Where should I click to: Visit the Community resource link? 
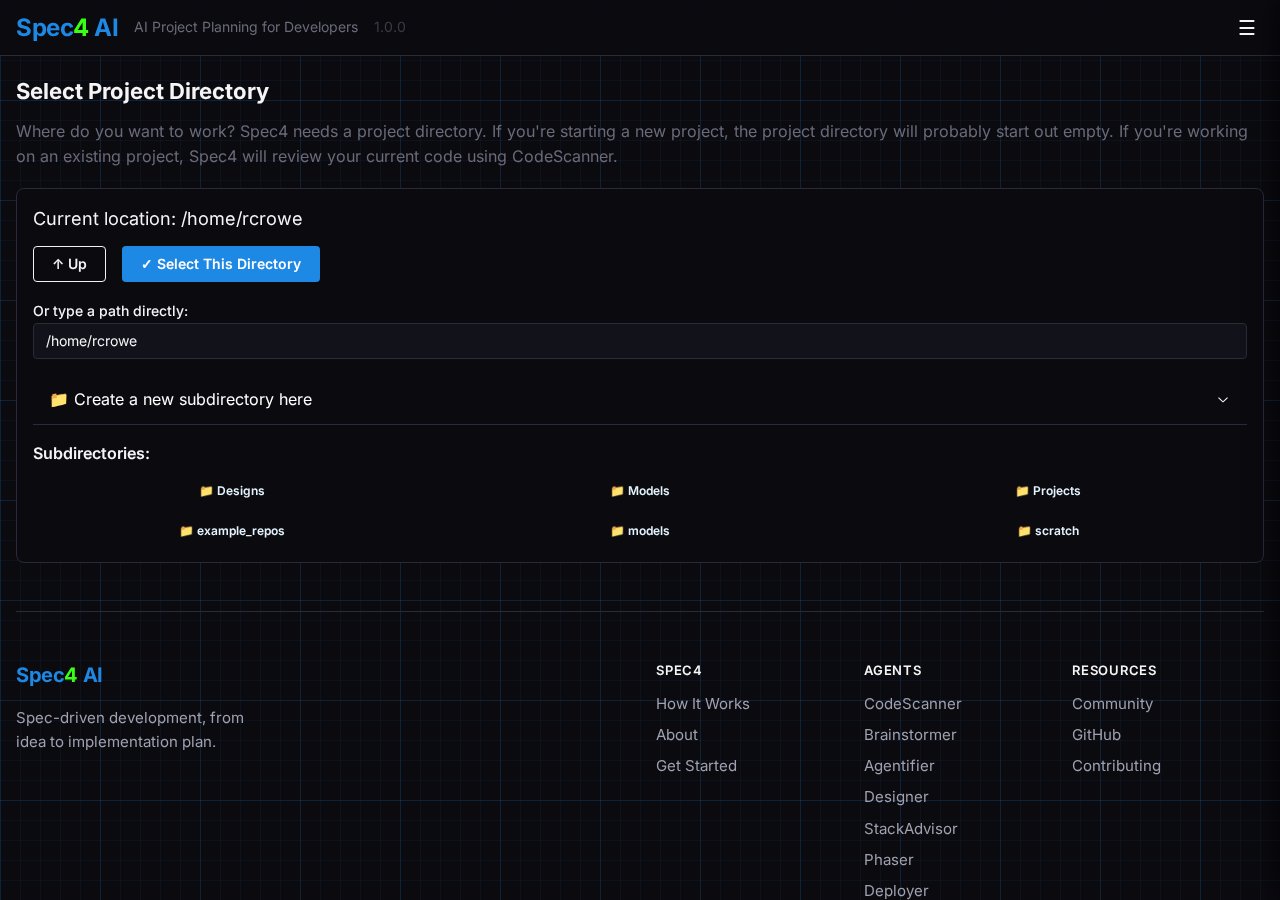tap(1112, 704)
